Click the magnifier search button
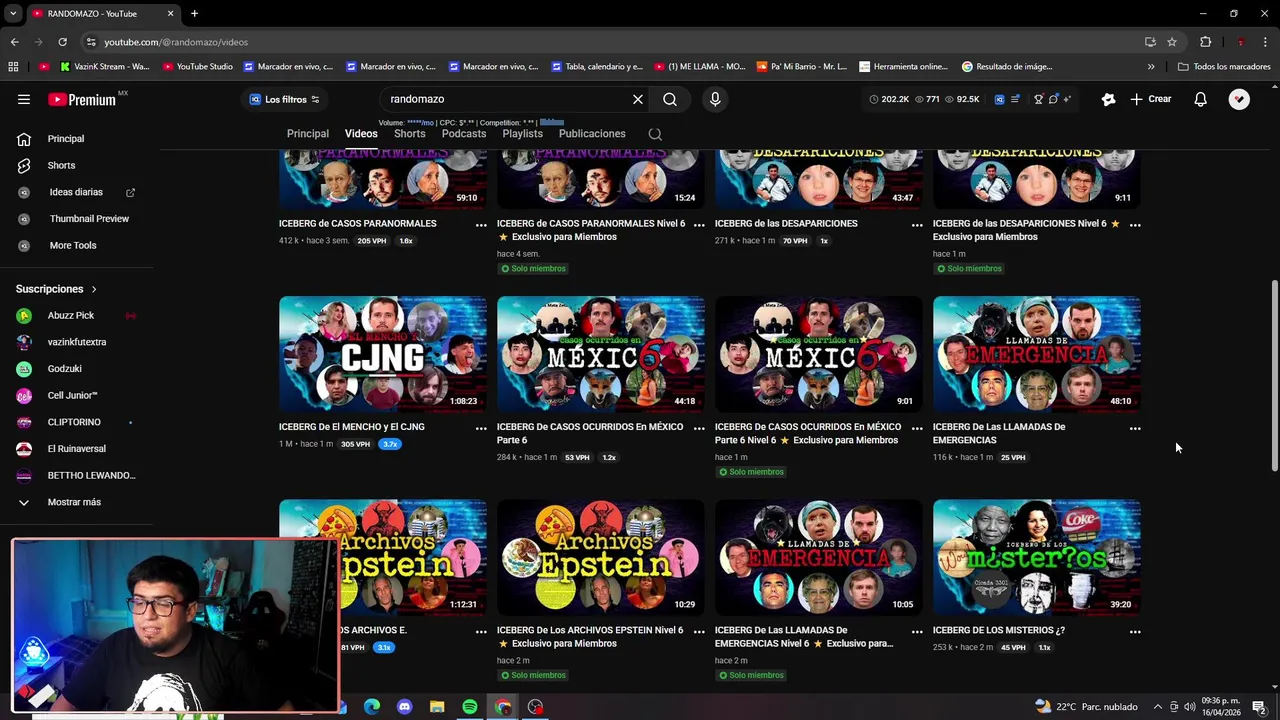 point(670,99)
